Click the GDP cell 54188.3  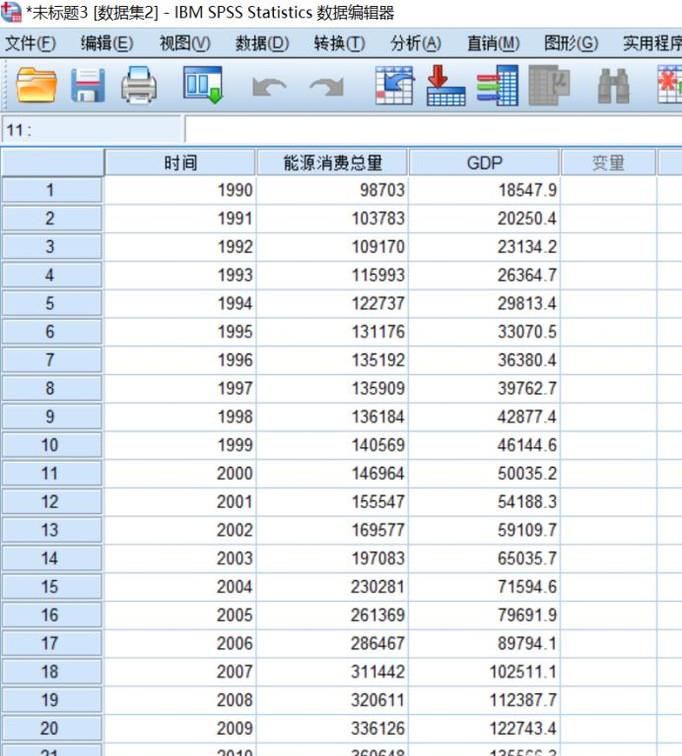(x=484, y=501)
